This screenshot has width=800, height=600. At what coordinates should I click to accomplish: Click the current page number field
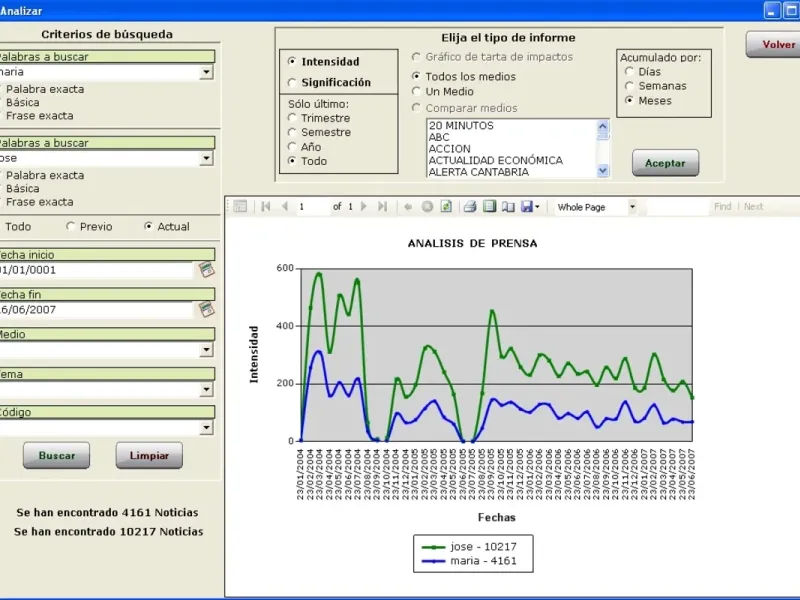point(312,207)
